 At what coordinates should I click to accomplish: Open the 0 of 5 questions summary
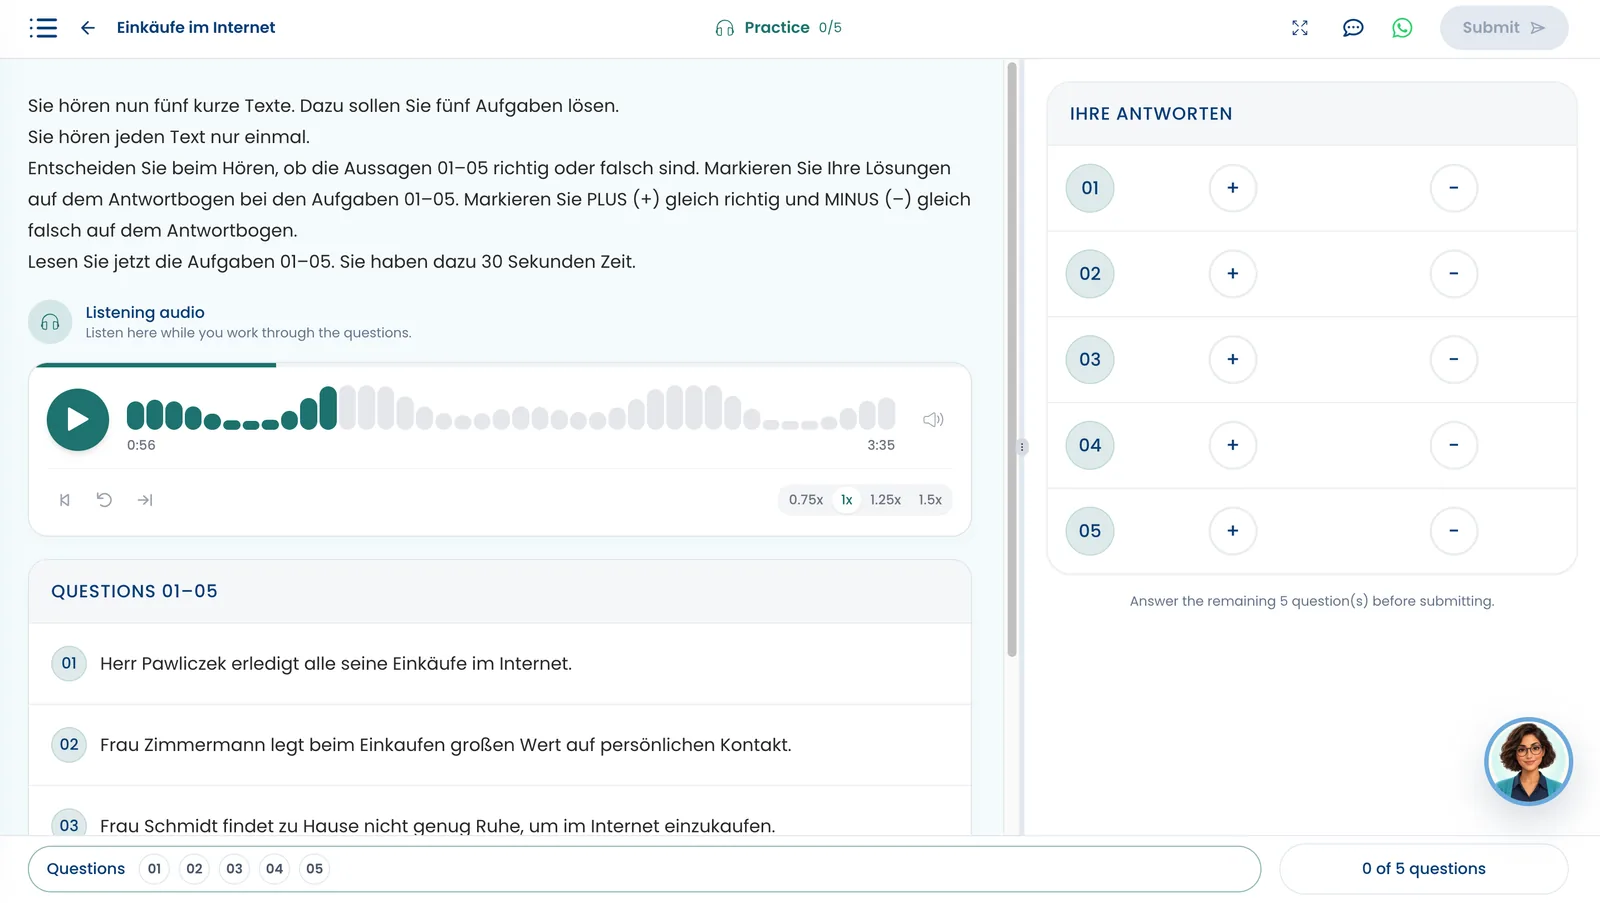(x=1424, y=869)
